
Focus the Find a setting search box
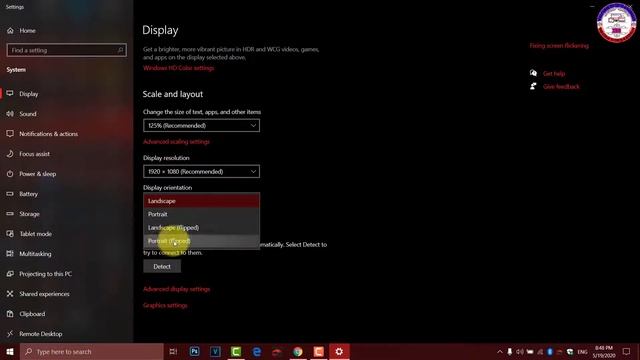click(67, 50)
